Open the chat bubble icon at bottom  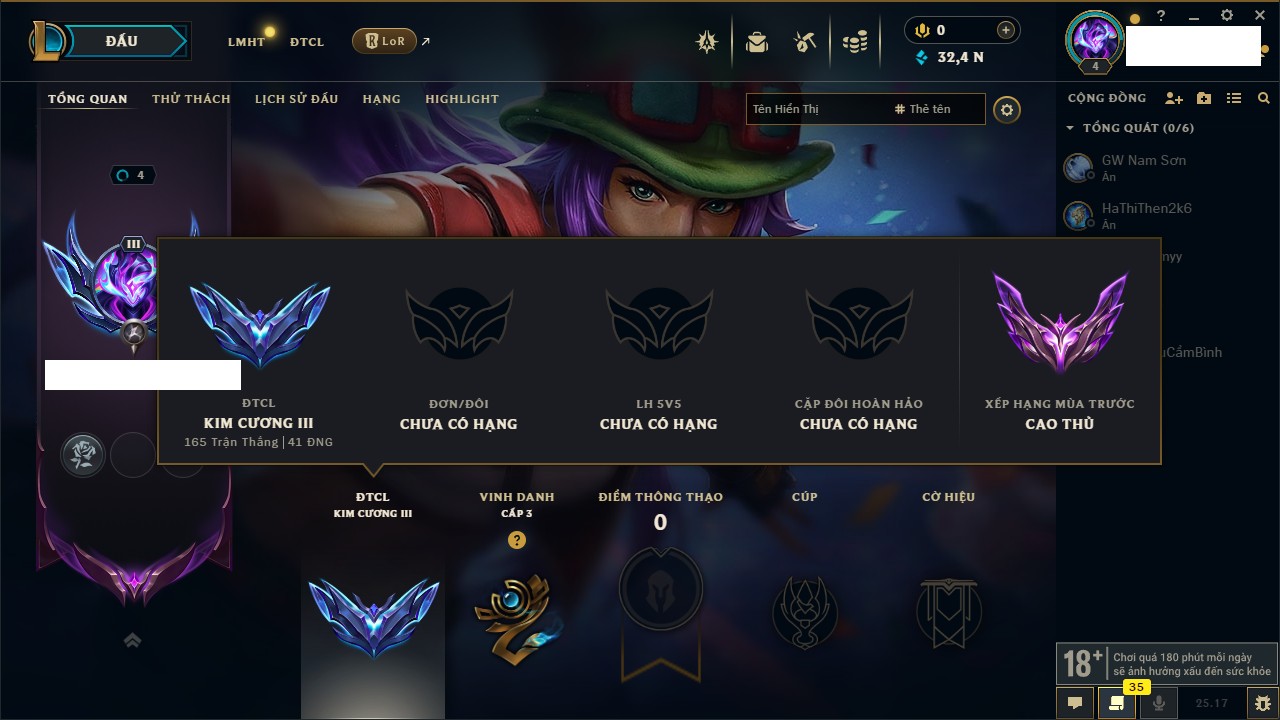(1075, 703)
